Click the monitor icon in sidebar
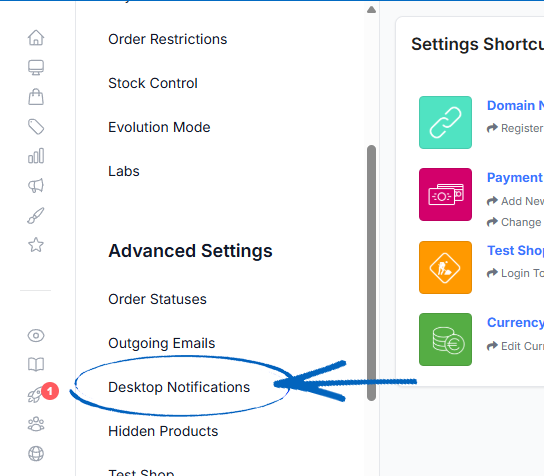The height and width of the screenshot is (476, 544). click(36, 67)
